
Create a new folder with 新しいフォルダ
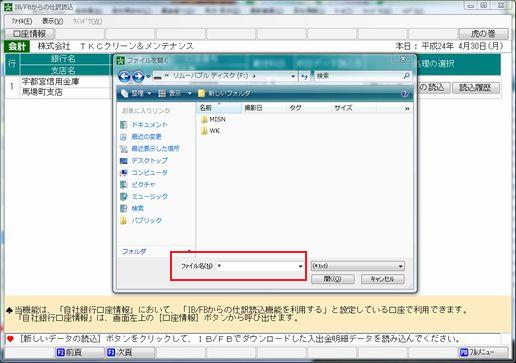pyautogui.click(x=224, y=94)
